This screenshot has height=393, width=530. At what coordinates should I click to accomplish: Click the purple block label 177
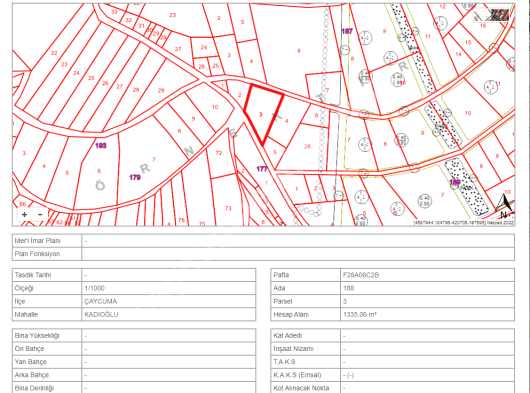pos(262,169)
